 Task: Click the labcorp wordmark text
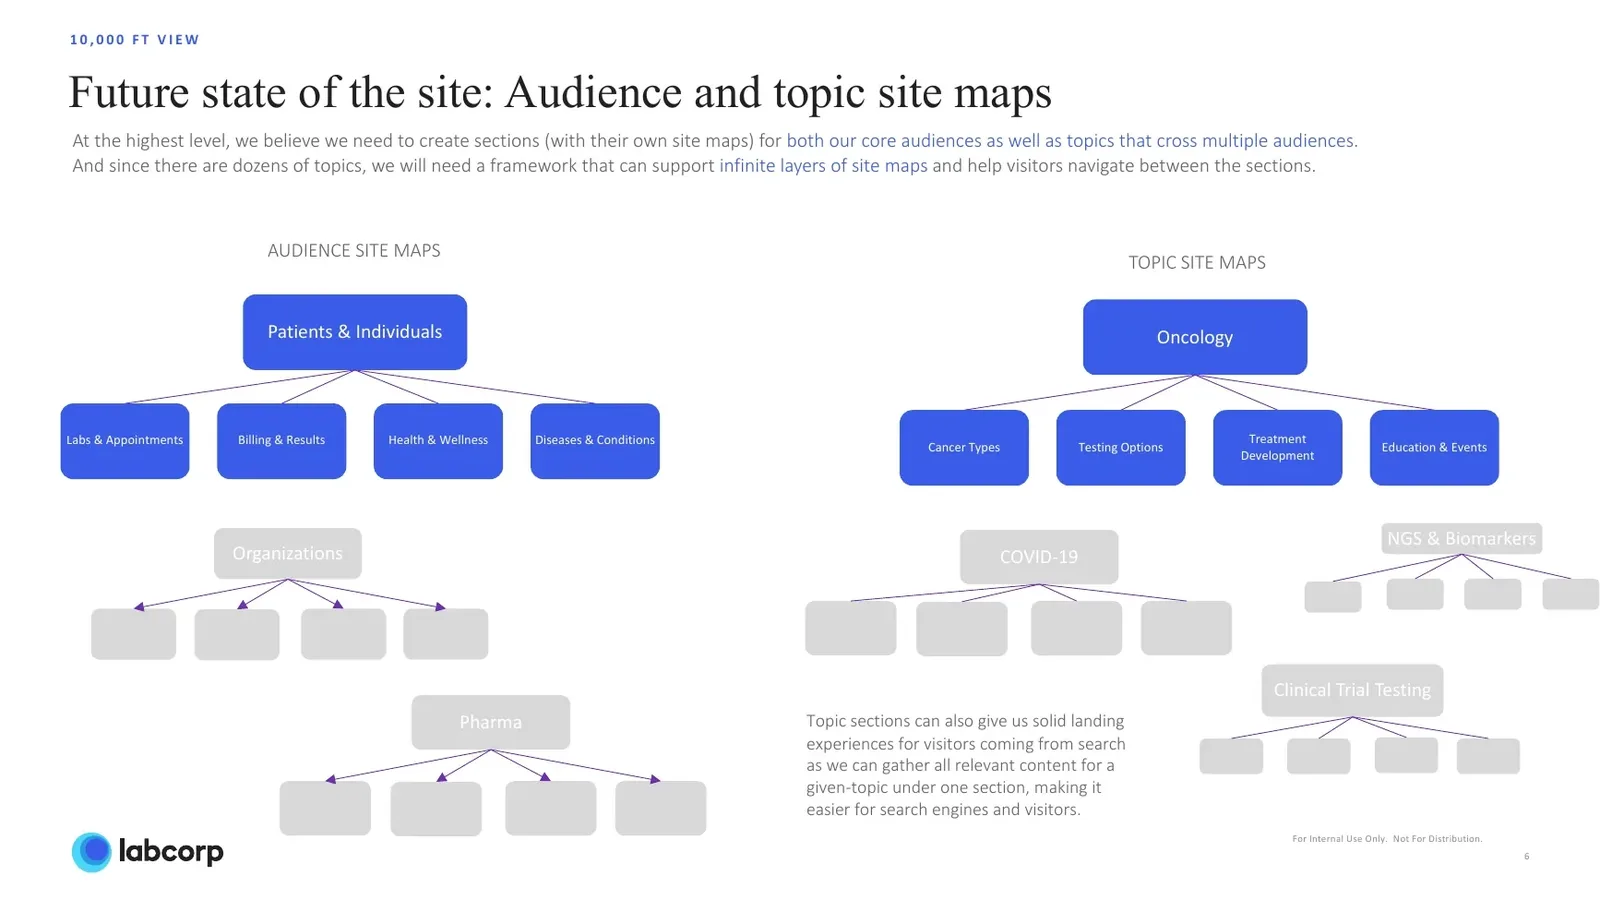point(171,851)
